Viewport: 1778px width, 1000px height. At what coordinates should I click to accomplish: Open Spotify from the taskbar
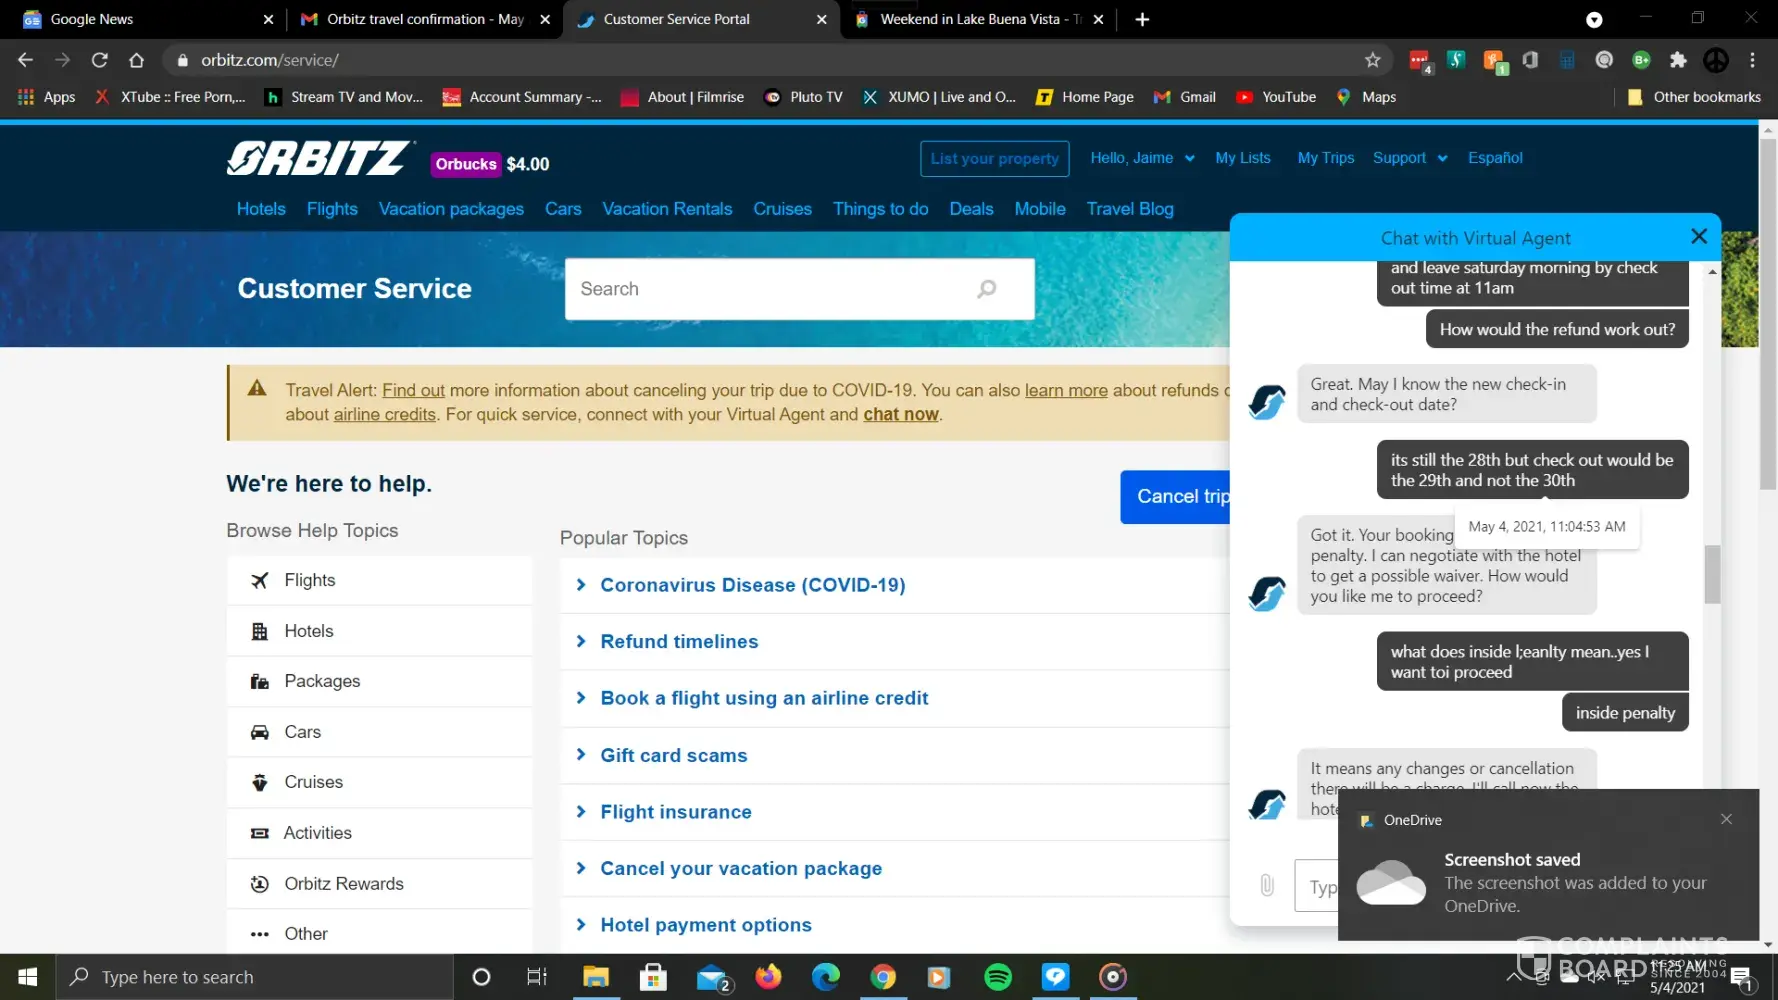tap(997, 977)
